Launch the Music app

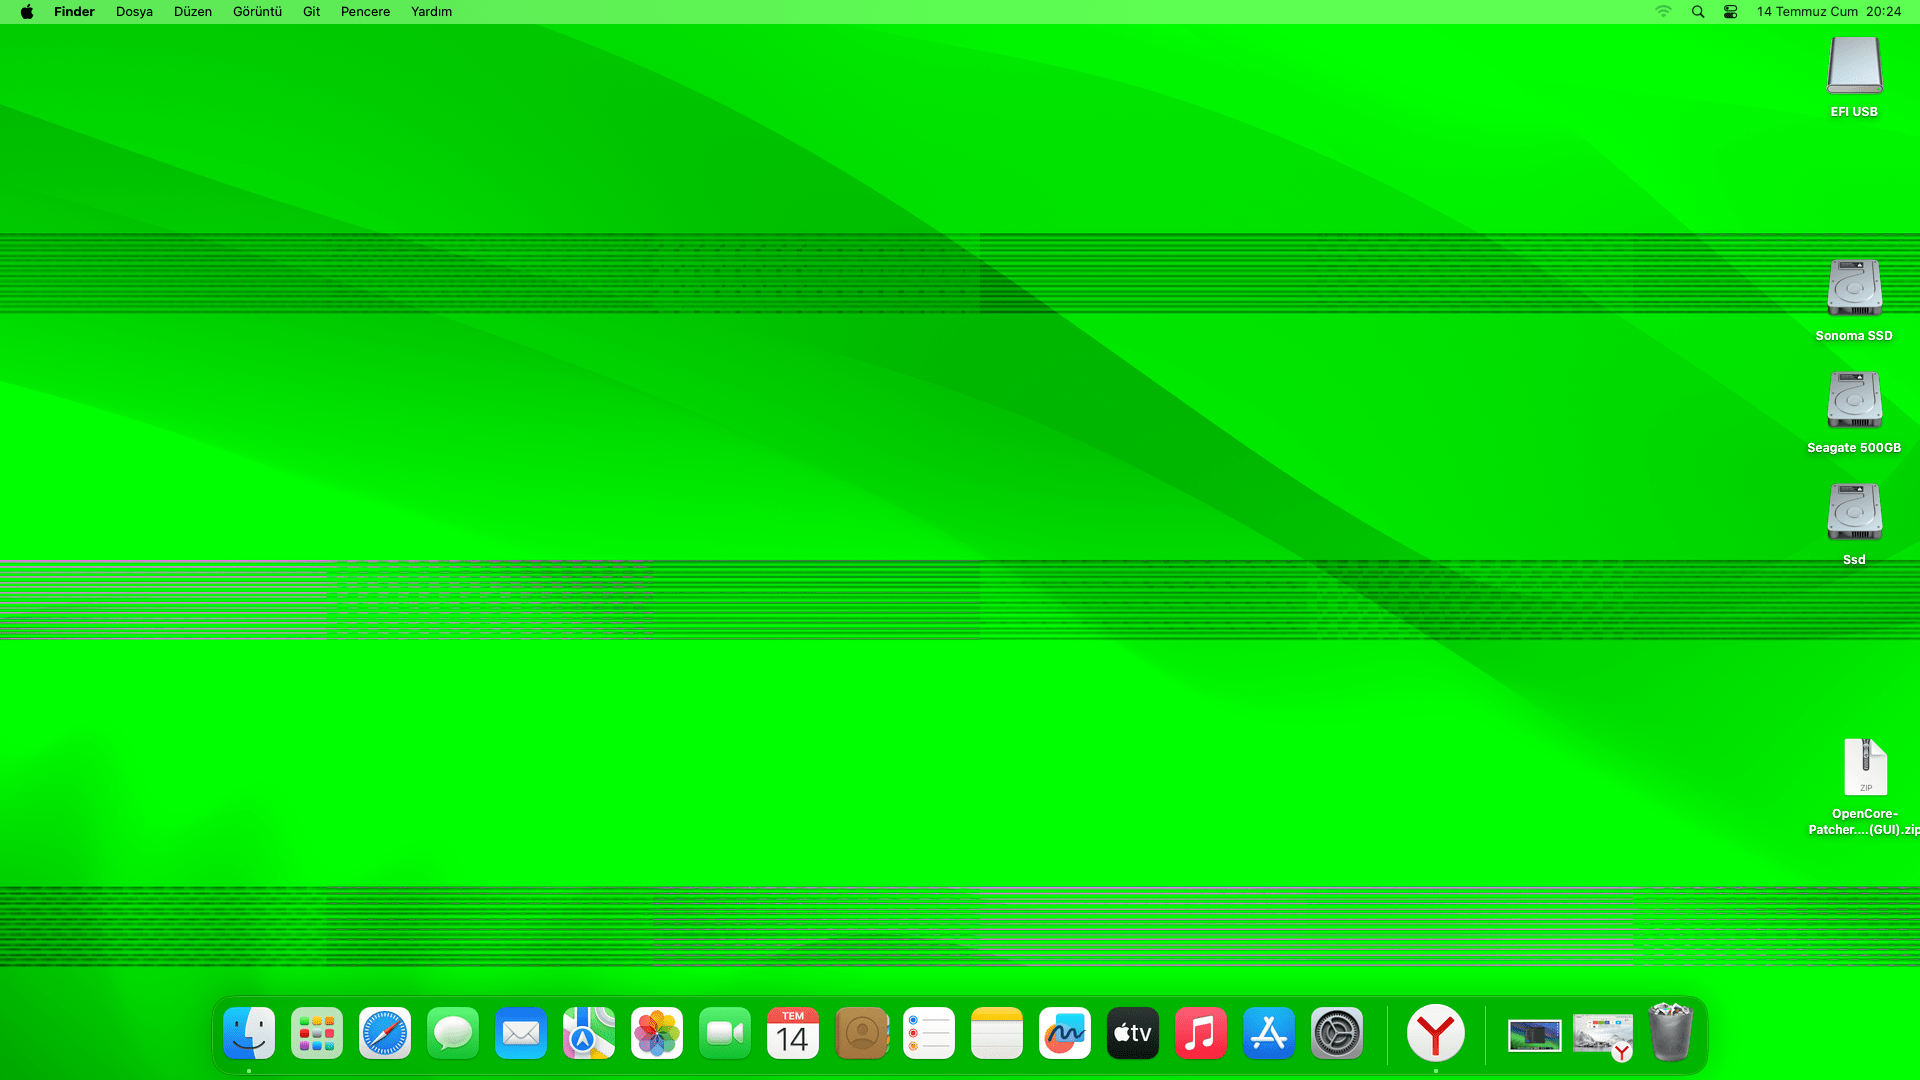point(1201,1033)
